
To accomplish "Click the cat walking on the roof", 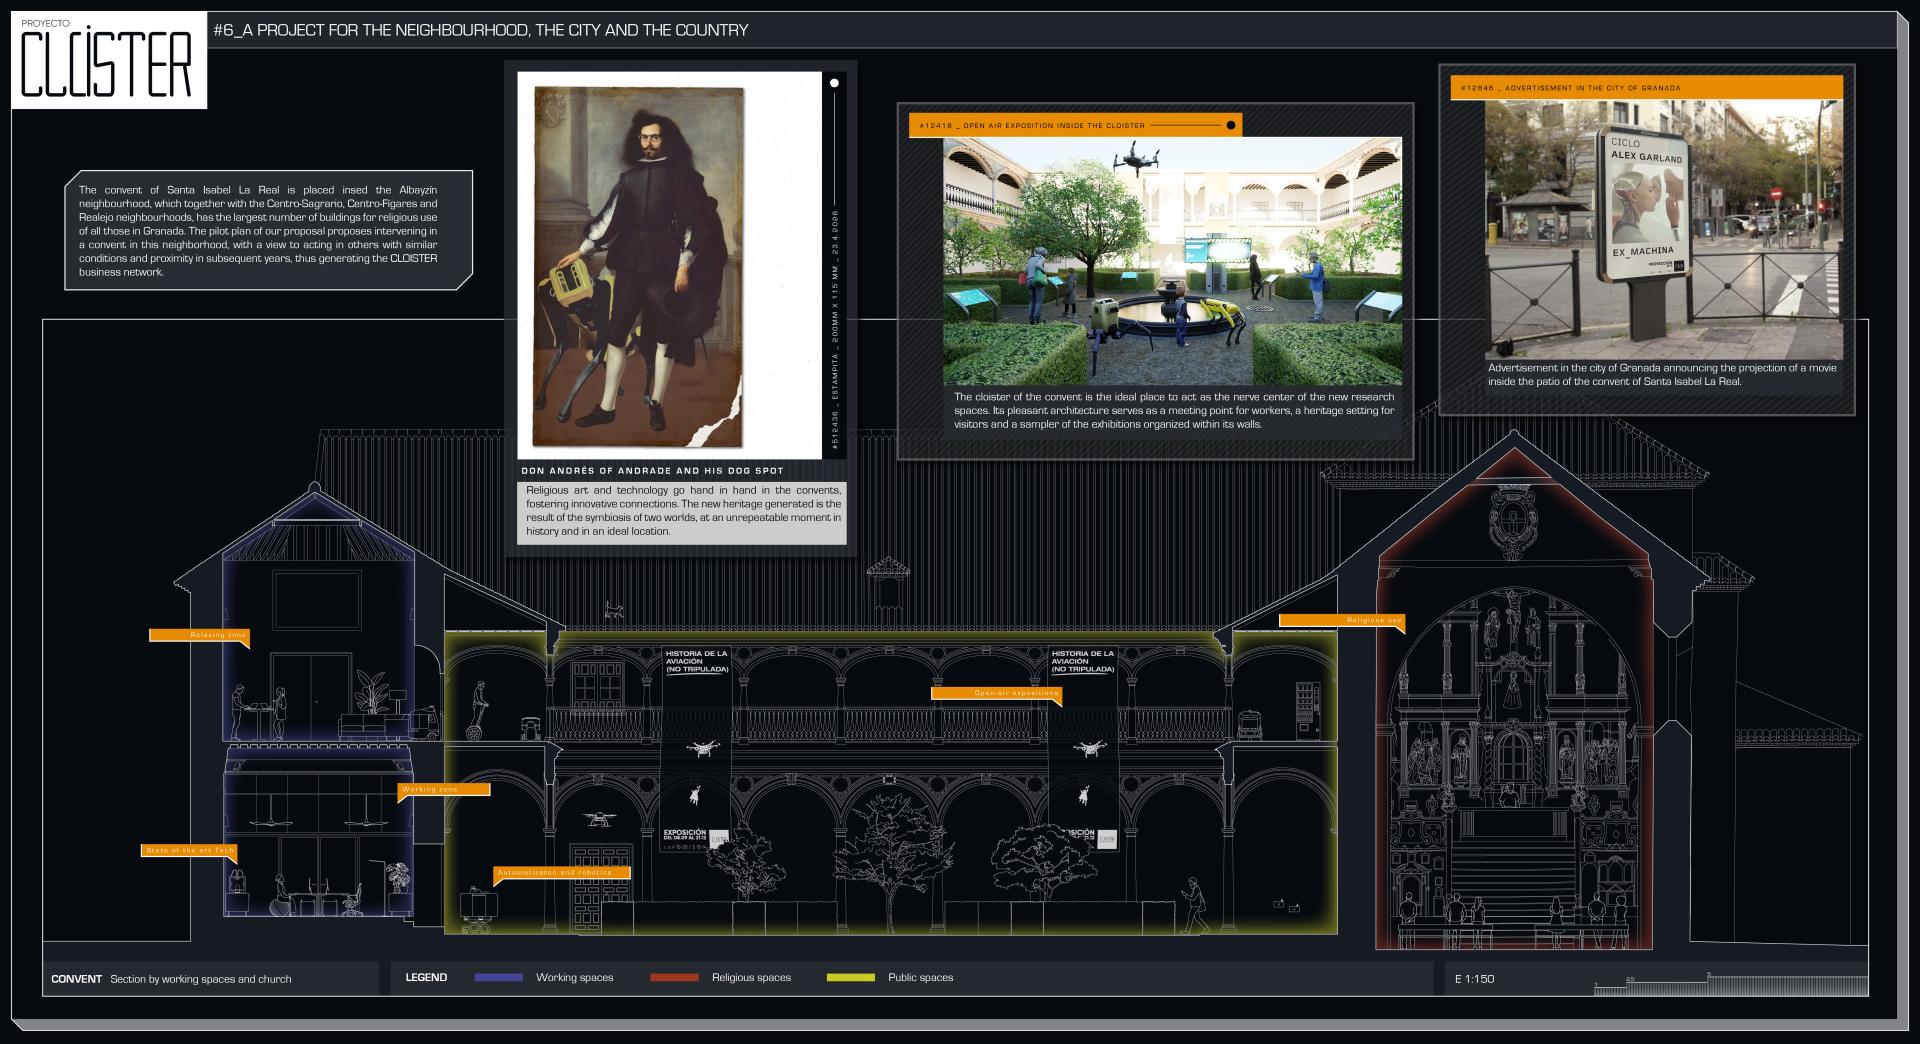I will click(x=612, y=609).
